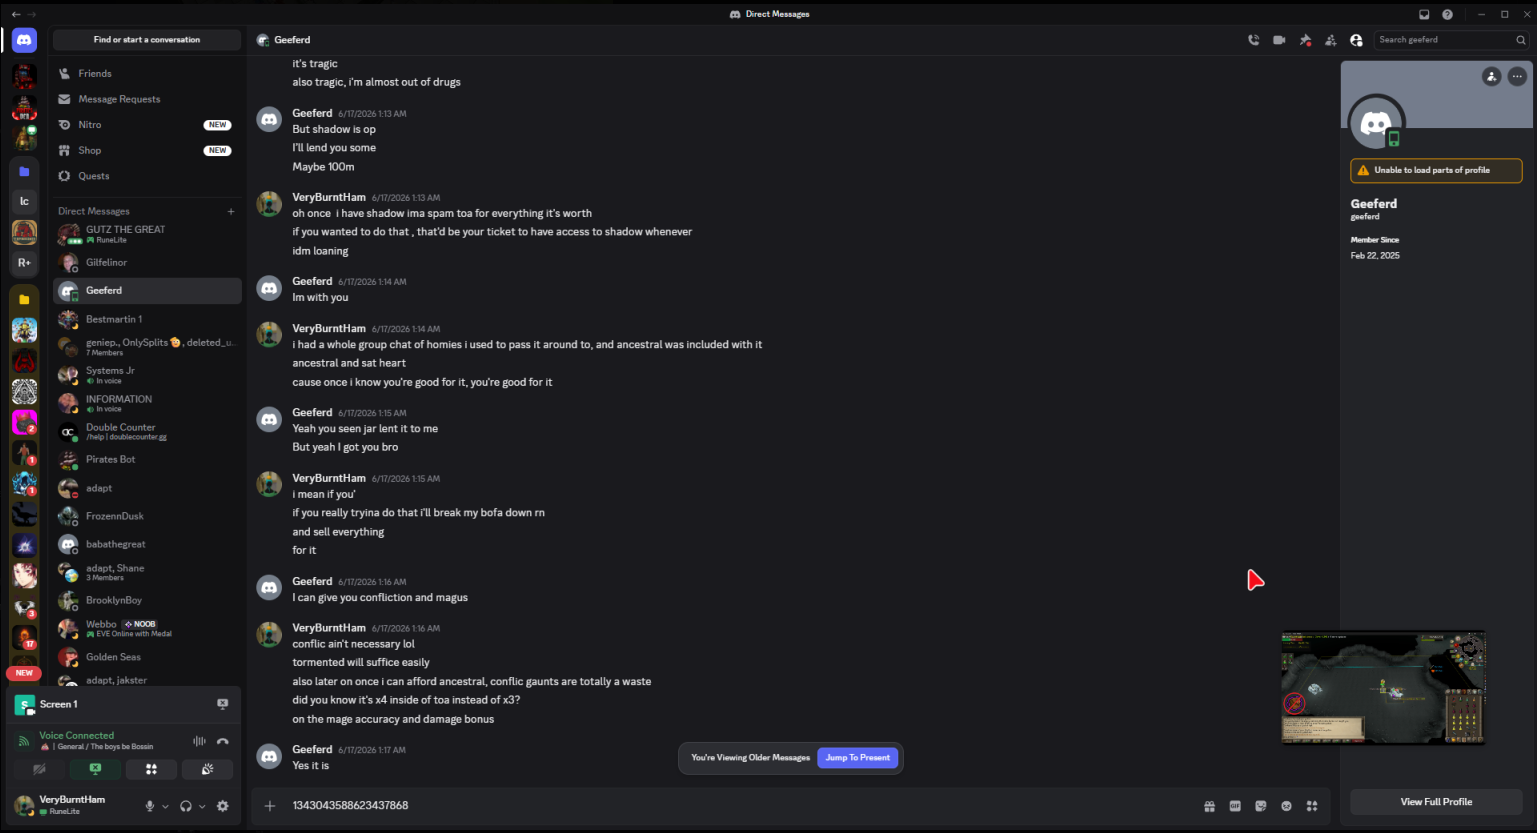Open the Quests page

coord(147,176)
